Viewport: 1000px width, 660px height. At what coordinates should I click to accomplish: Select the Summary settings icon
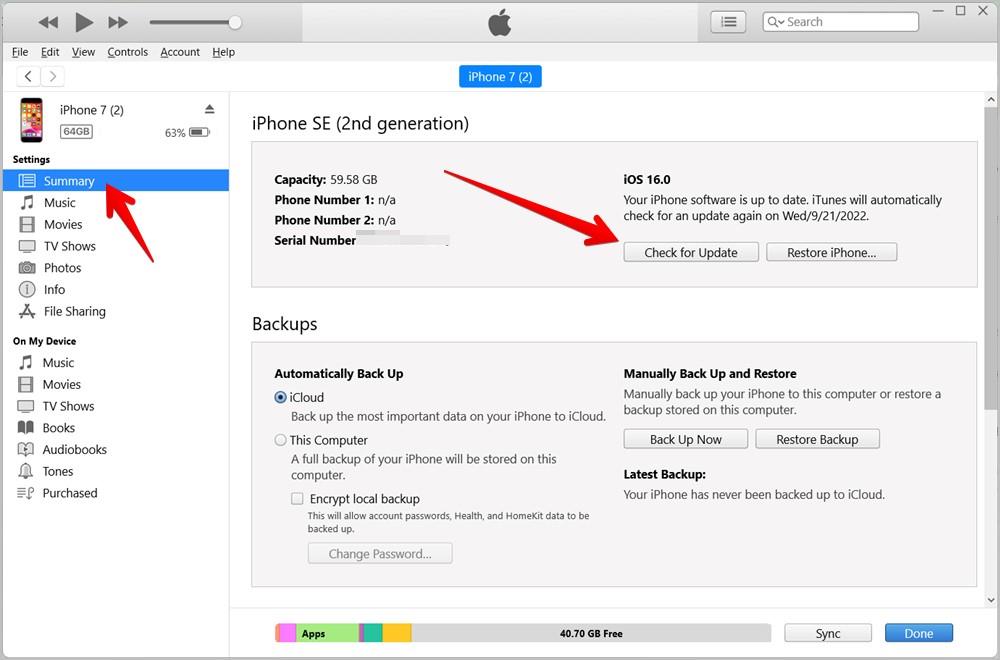pyautogui.click(x=27, y=180)
